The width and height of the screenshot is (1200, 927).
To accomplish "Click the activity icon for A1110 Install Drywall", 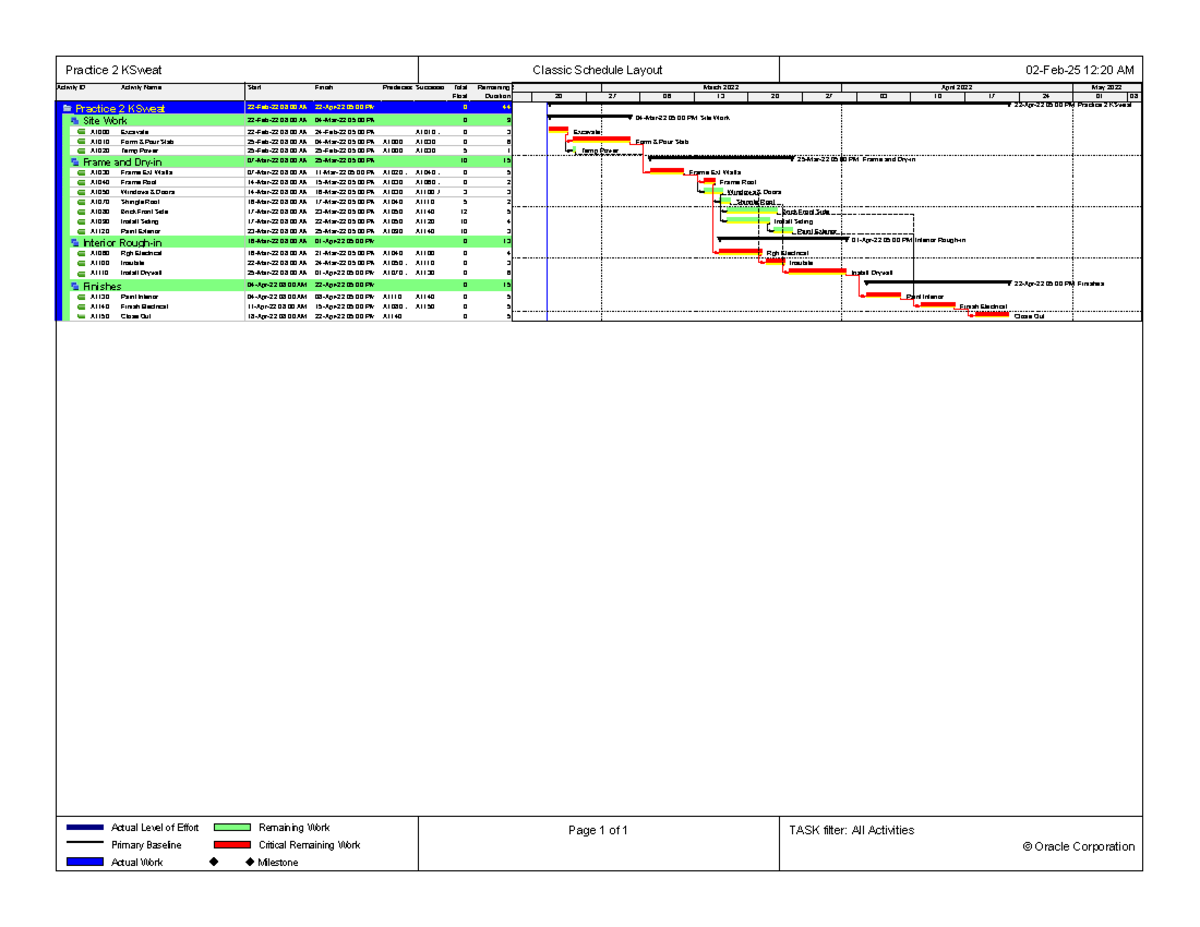I will click(x=81, y=272).
